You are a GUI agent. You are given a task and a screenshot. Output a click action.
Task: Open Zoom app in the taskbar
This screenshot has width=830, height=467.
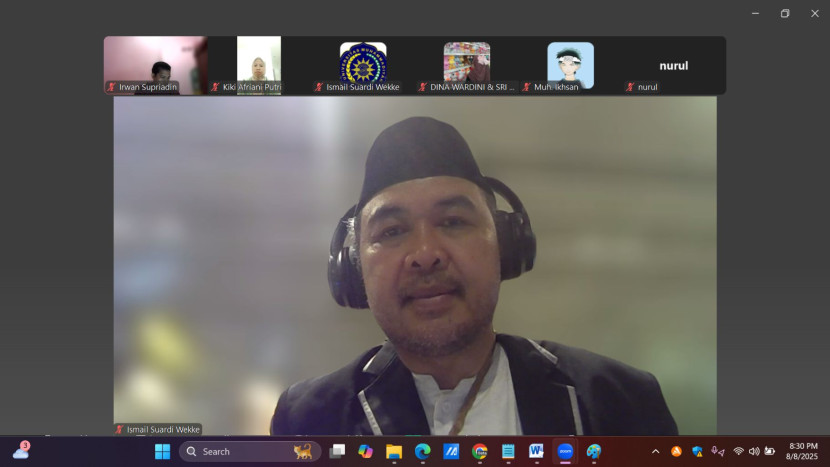[x=565, y=451]
